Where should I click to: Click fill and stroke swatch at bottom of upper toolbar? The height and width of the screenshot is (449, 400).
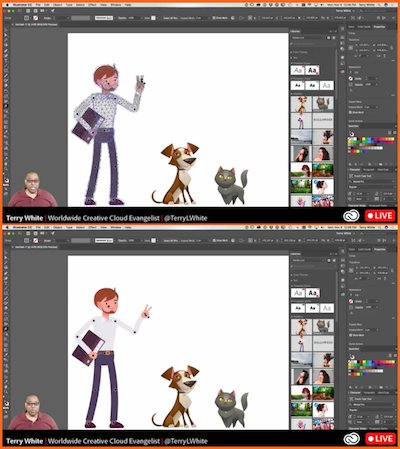(x=6, y=181)
